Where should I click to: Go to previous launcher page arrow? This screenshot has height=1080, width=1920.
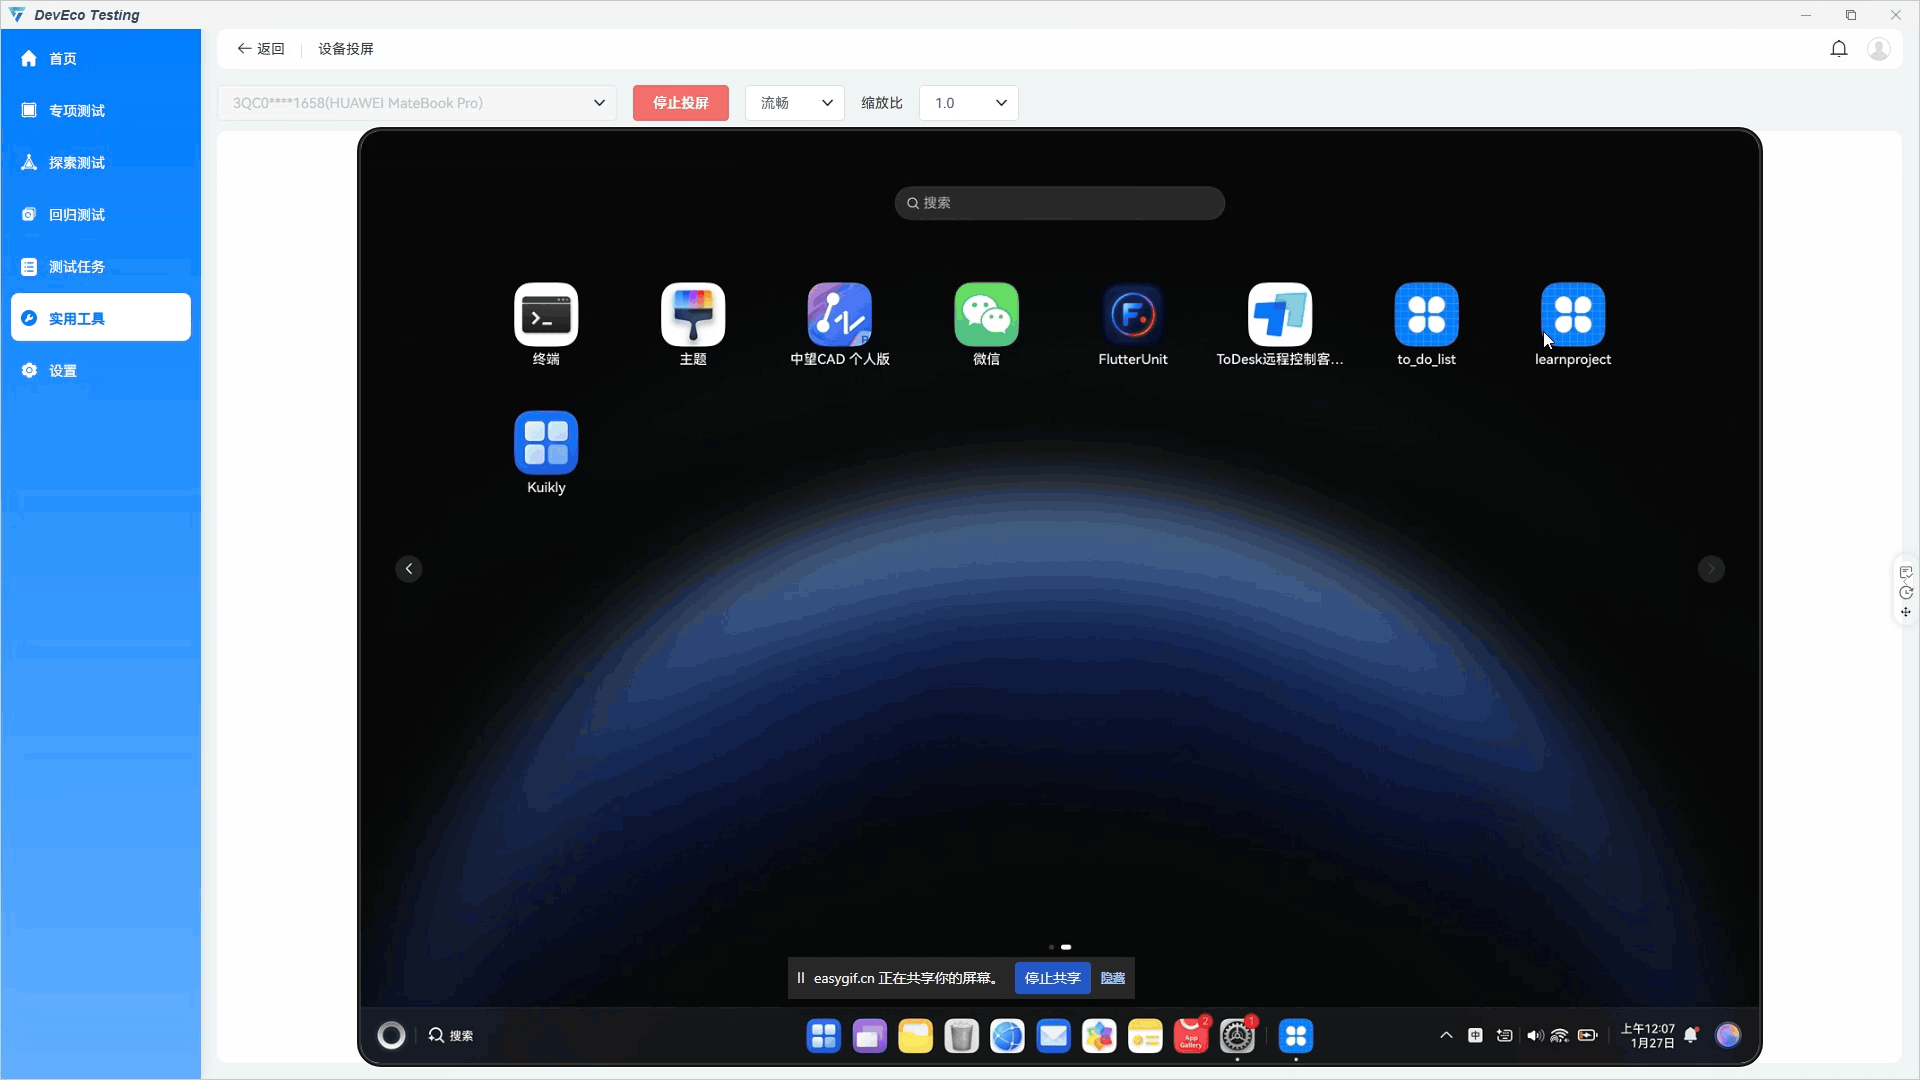click(x=409, y=569)
